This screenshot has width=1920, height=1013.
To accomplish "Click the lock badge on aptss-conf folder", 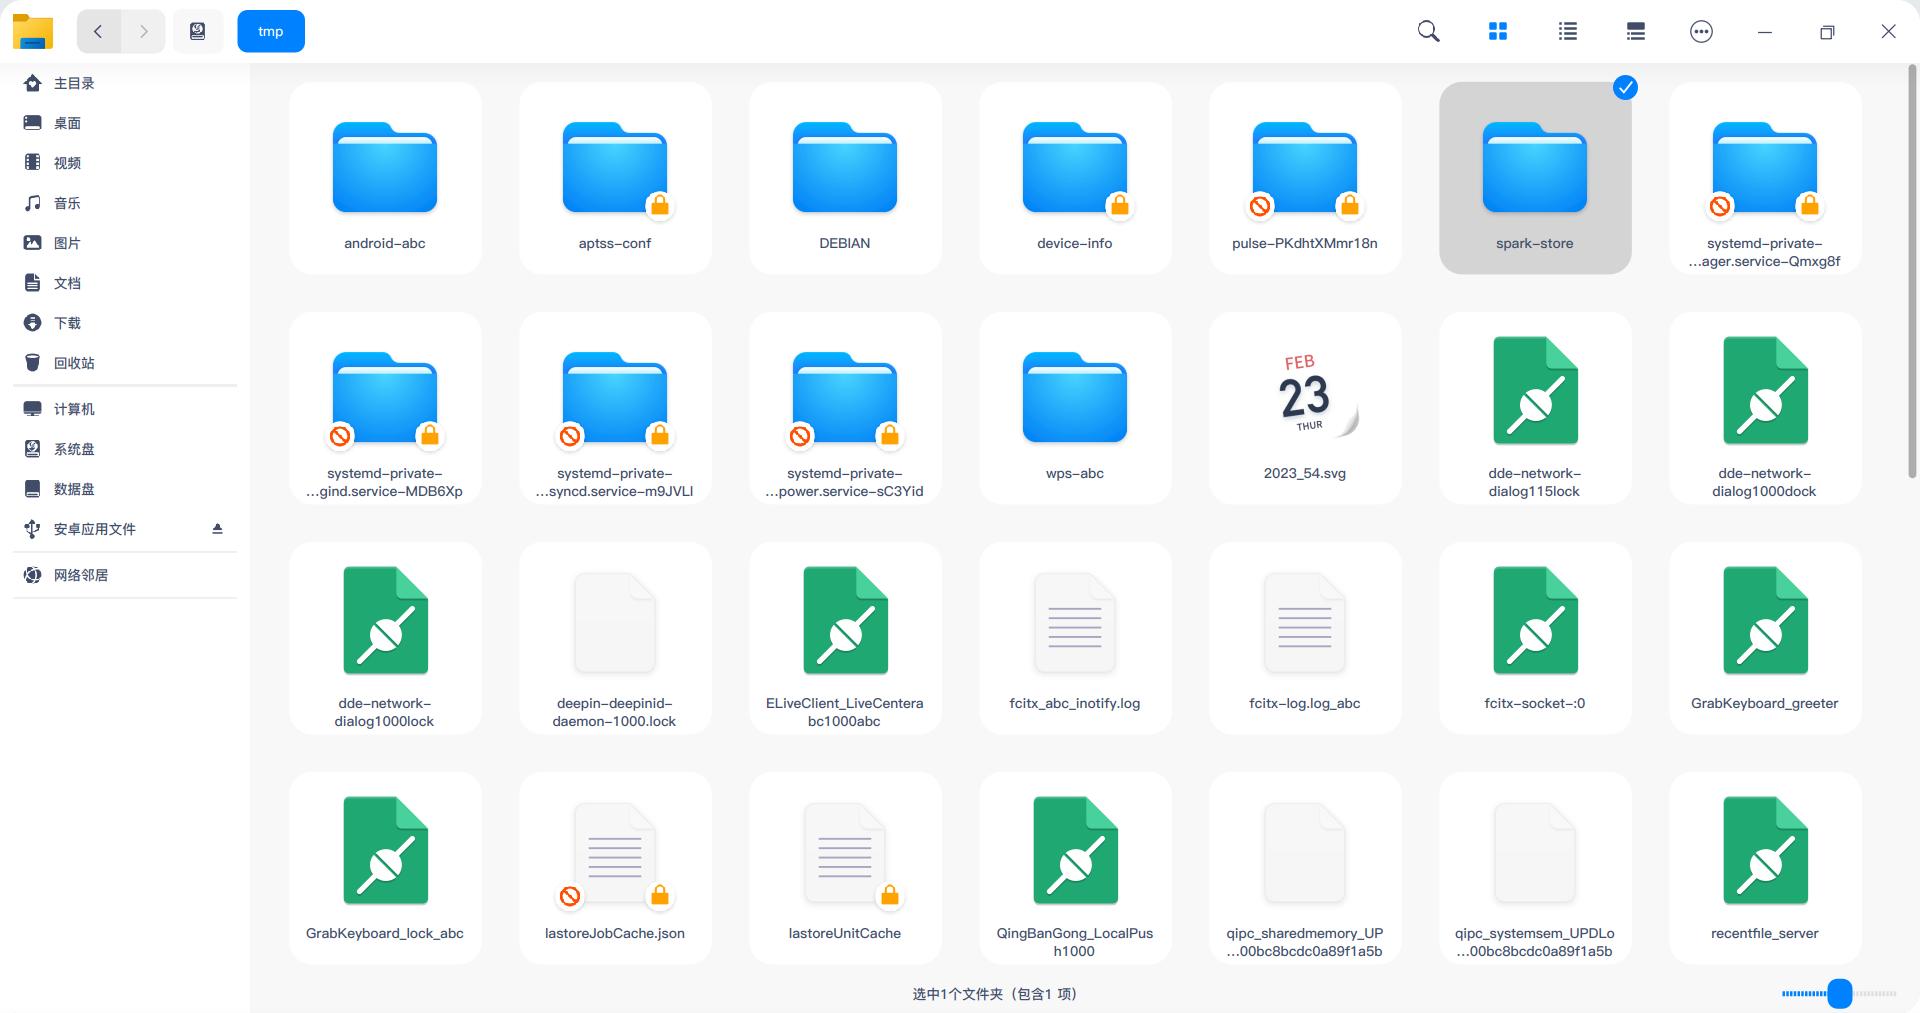I will pyautogui.click(x=660, y=205).
